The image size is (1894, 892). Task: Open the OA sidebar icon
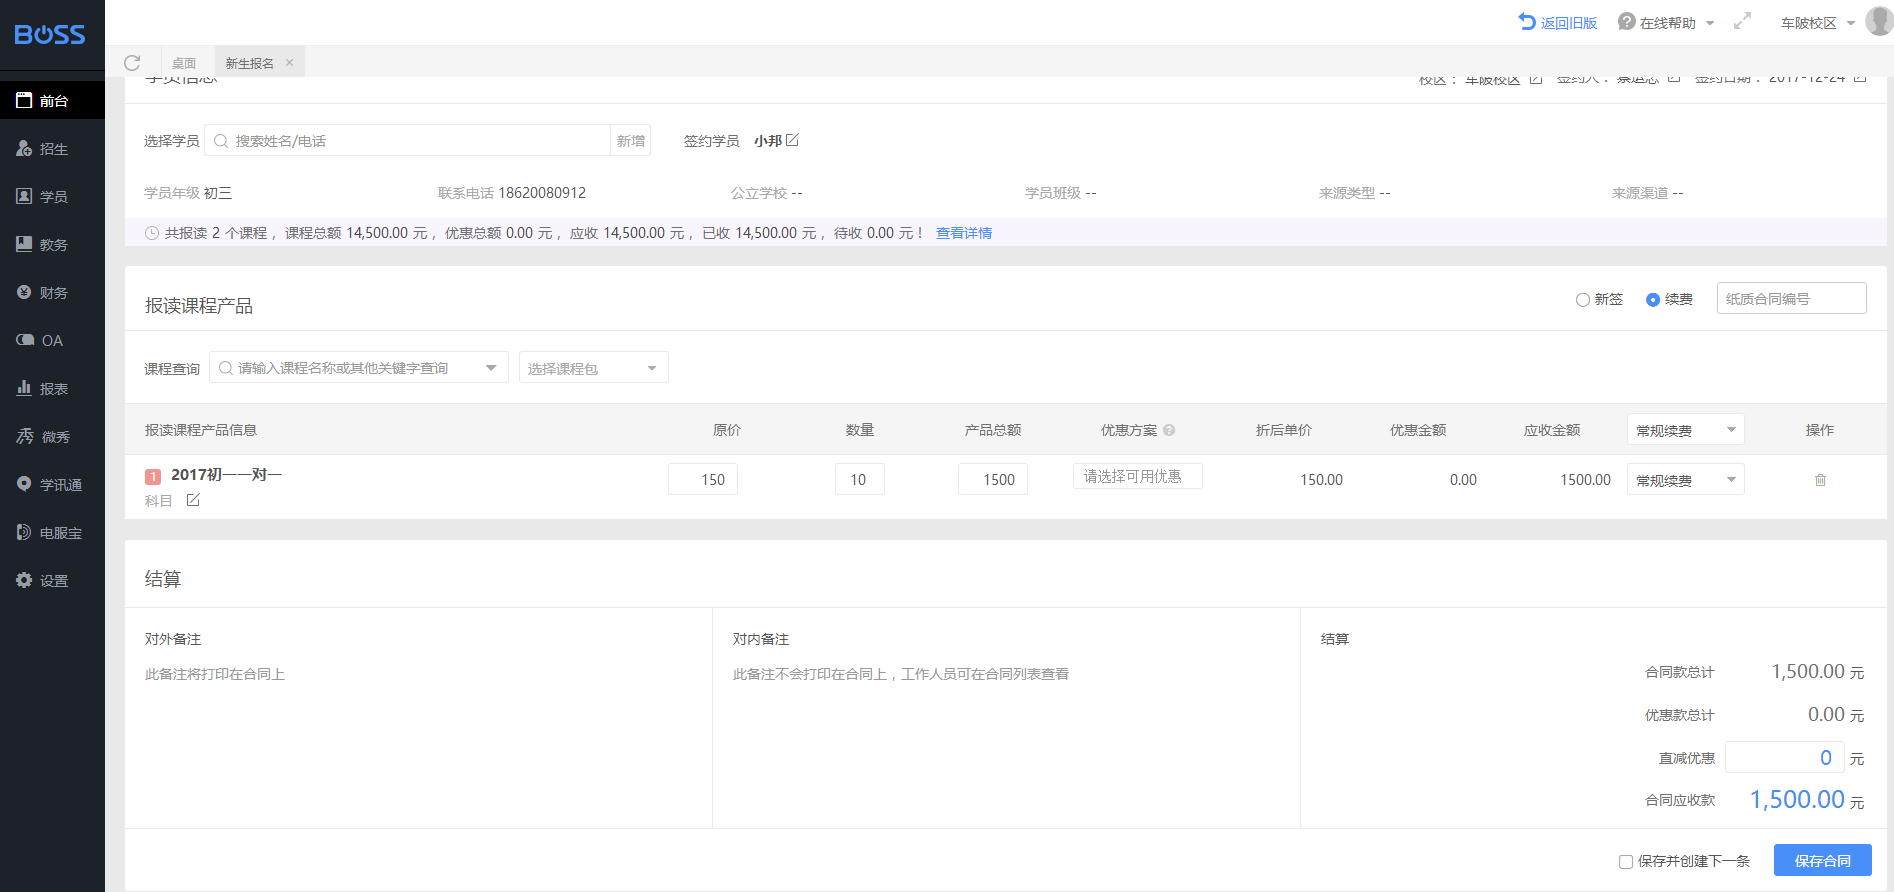[25, 340]
